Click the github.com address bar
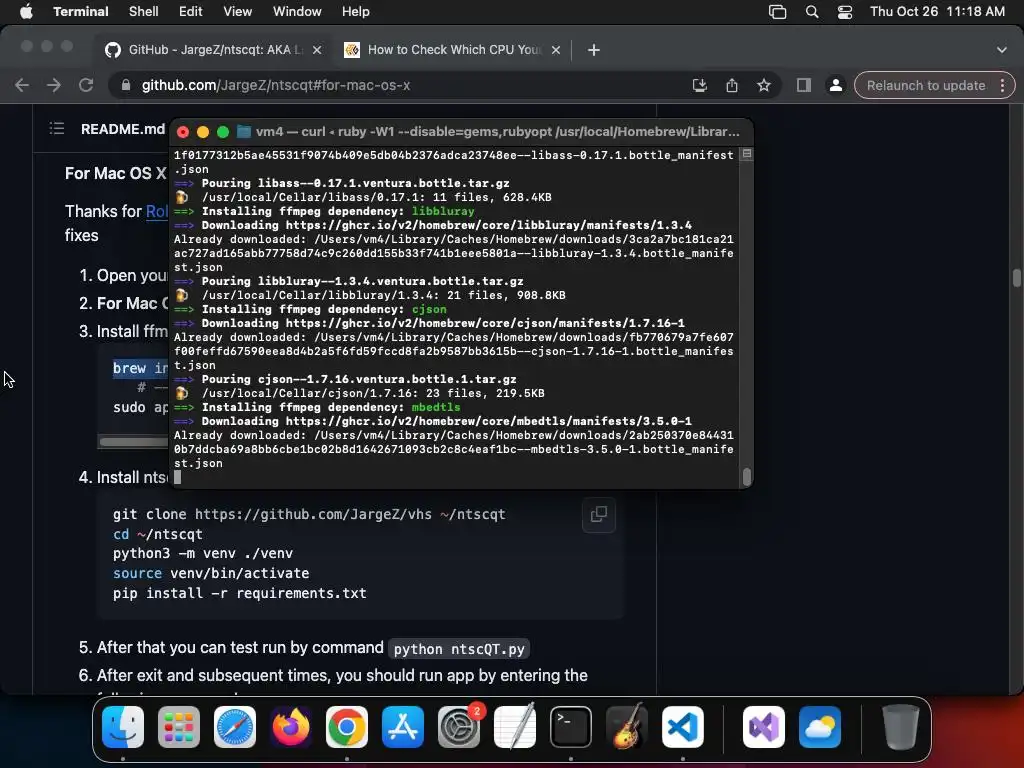The height and width of the screenshot is (768, 1024). (405, 86)
